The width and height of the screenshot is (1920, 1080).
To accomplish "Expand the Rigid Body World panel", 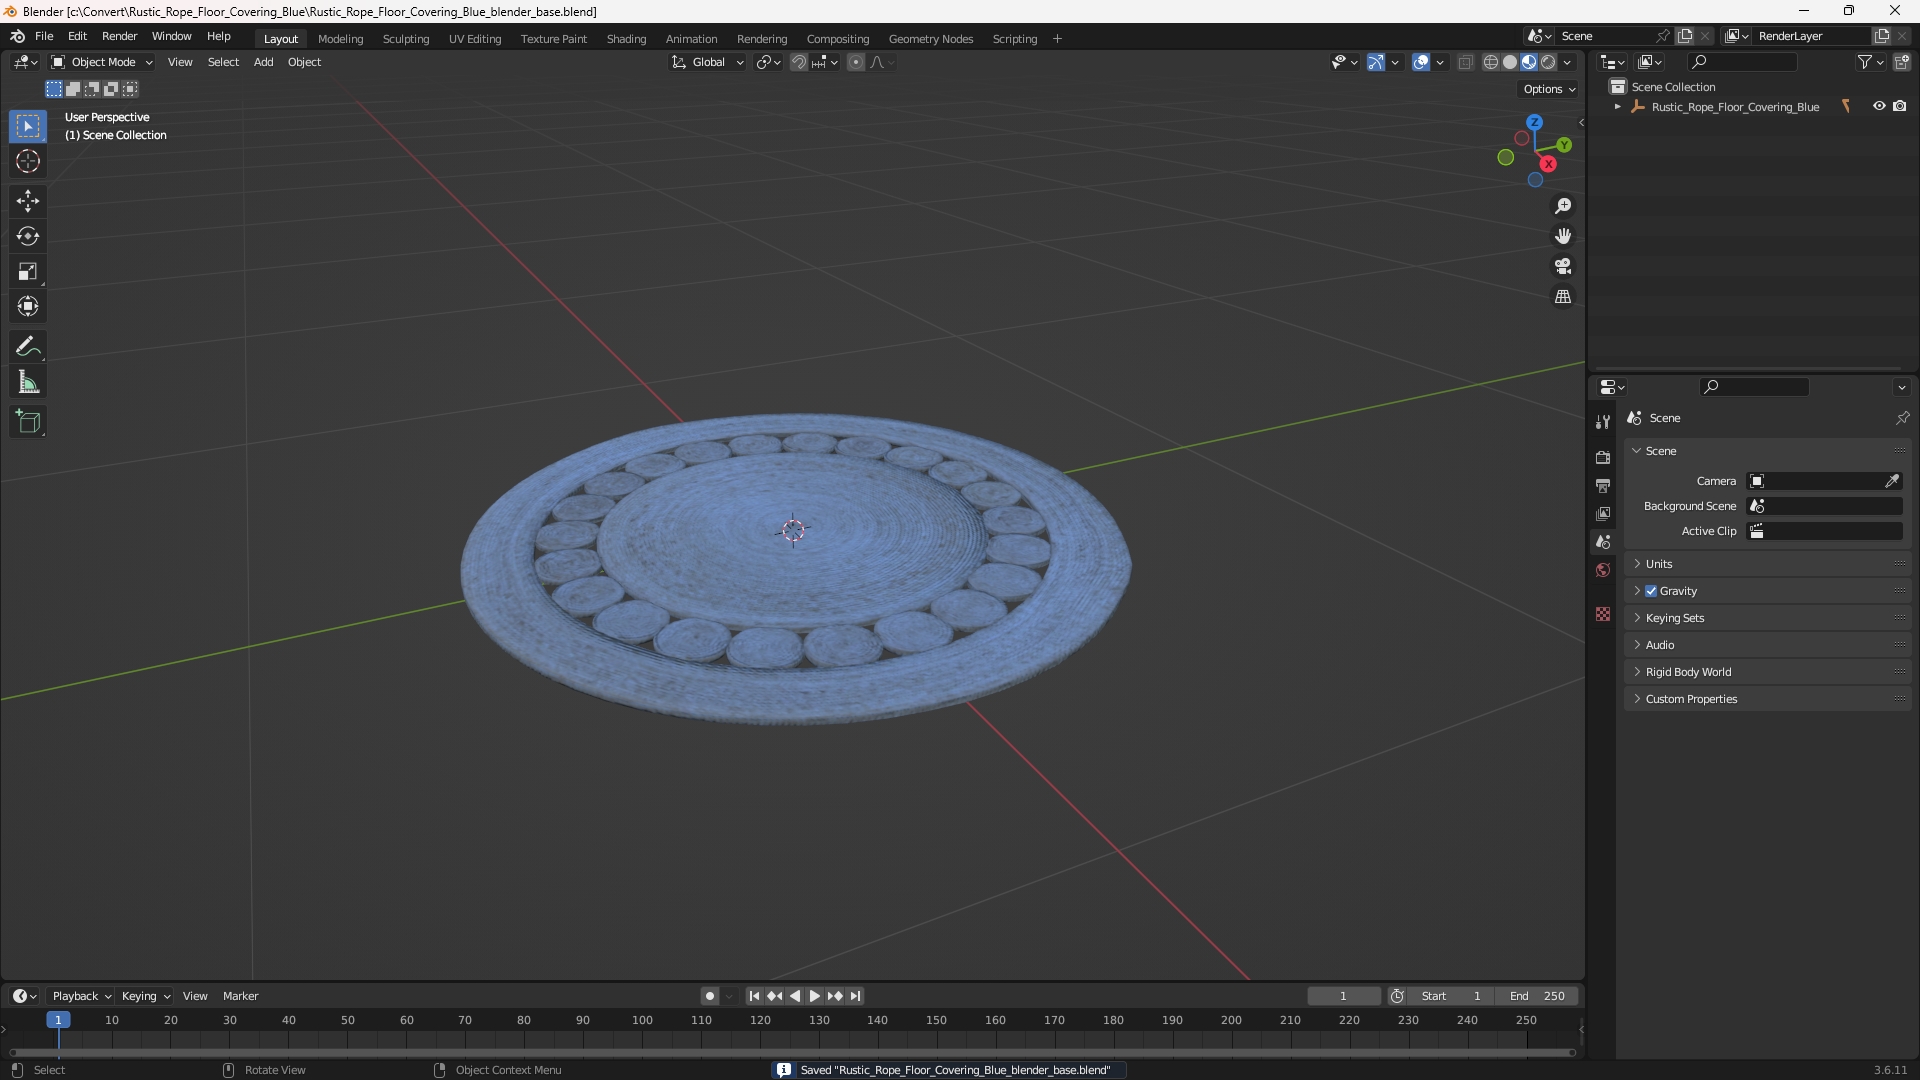I will [1768, 672].
